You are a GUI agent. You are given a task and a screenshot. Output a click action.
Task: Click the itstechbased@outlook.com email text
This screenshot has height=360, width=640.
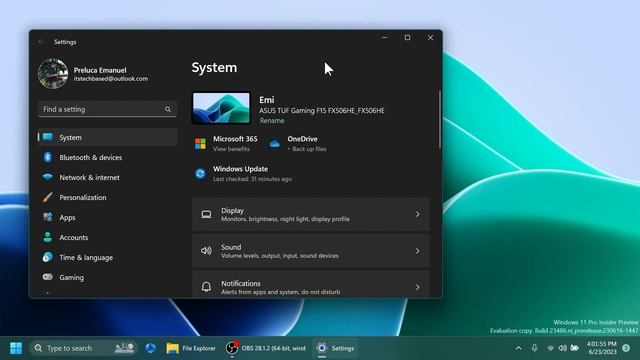point(111,79)
